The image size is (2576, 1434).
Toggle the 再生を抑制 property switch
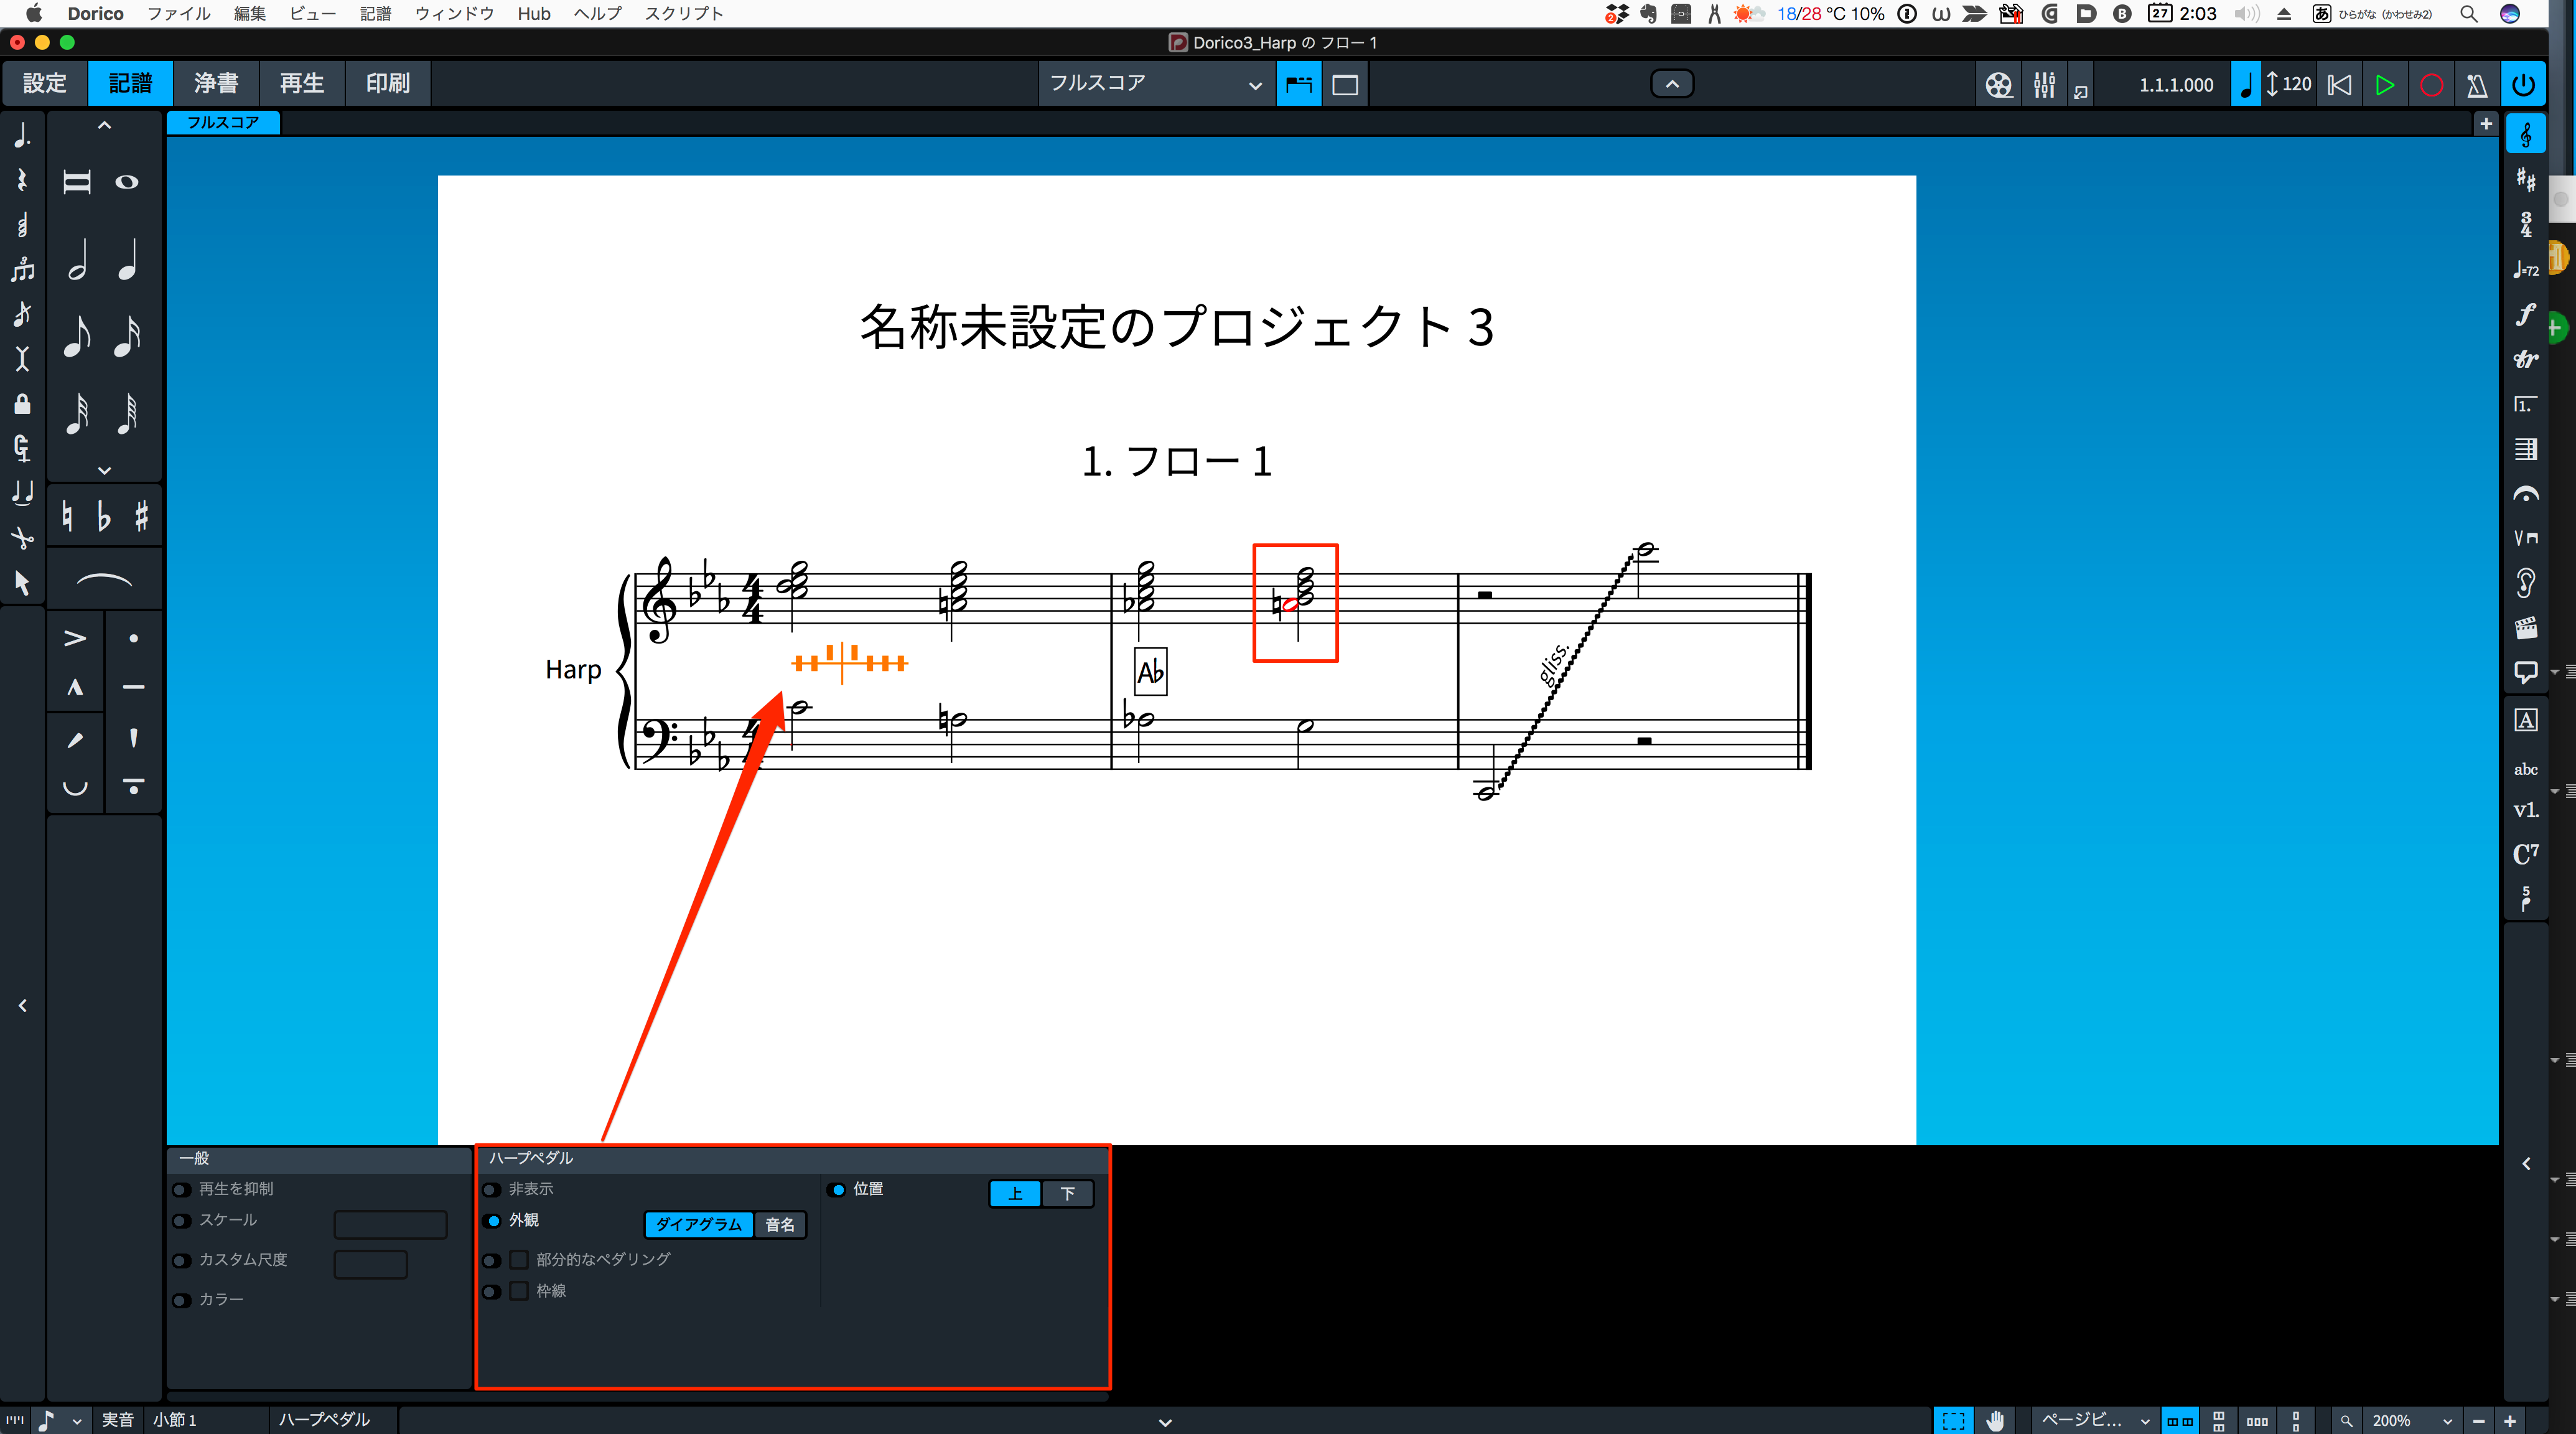point(181,1189)
